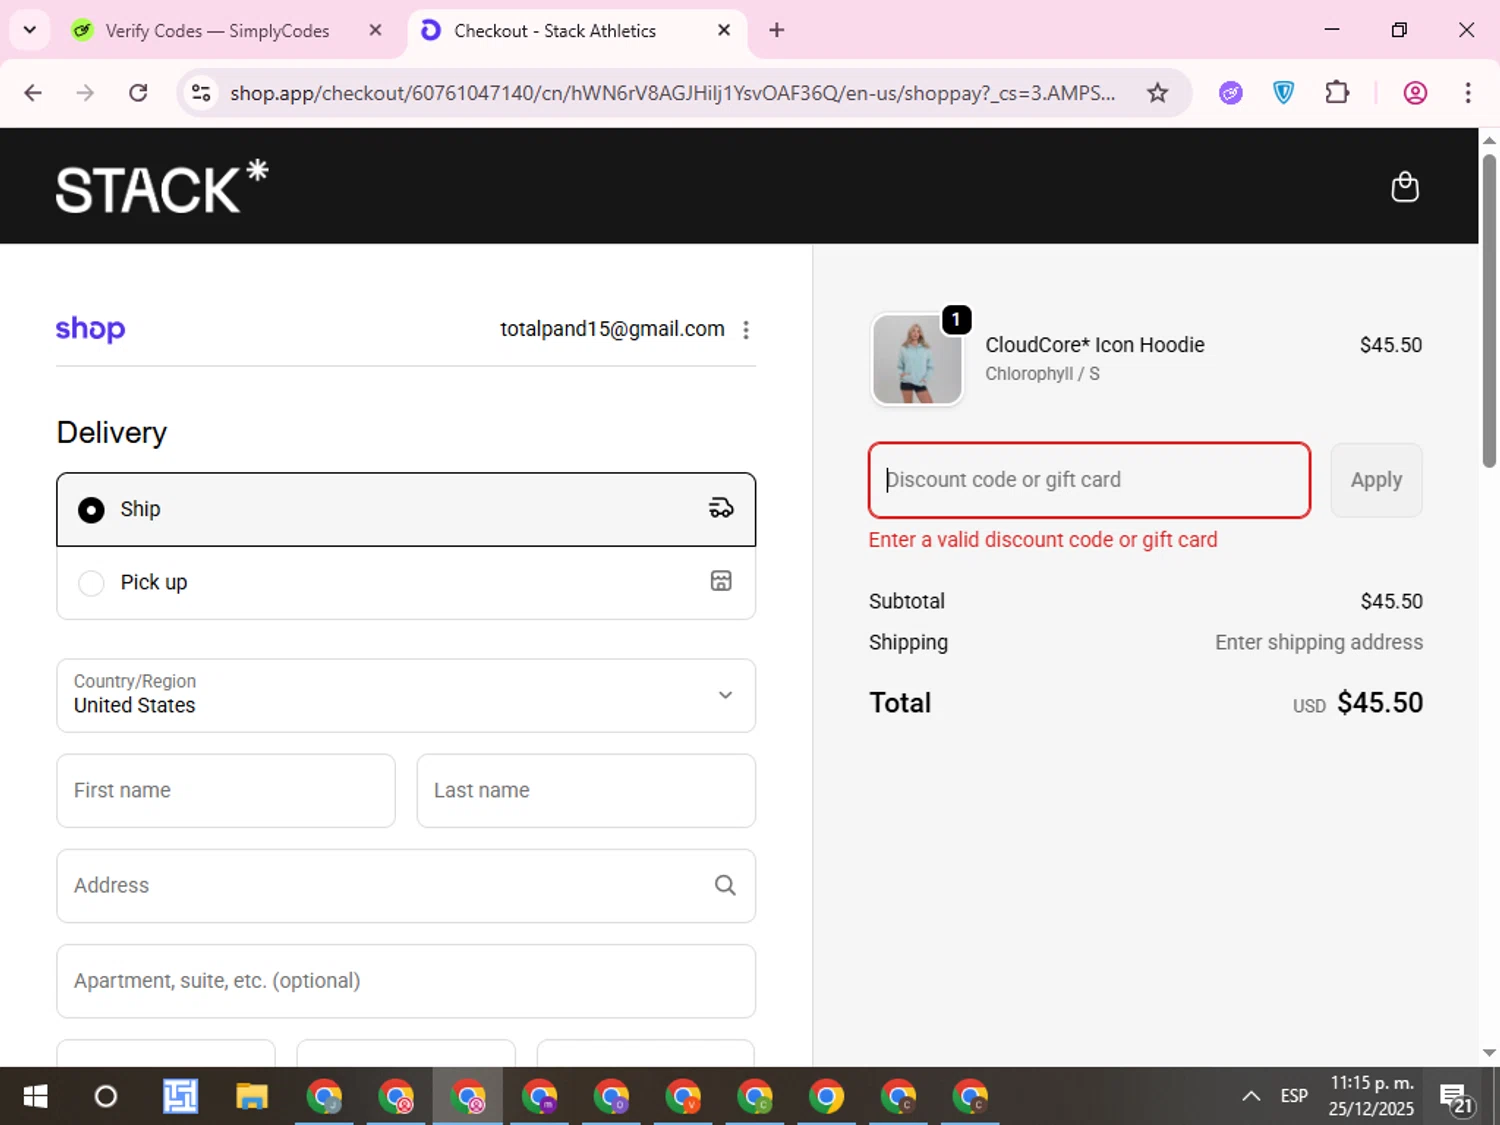
Task: Click the Enter shipping address text
Action: coord(1319,642)
